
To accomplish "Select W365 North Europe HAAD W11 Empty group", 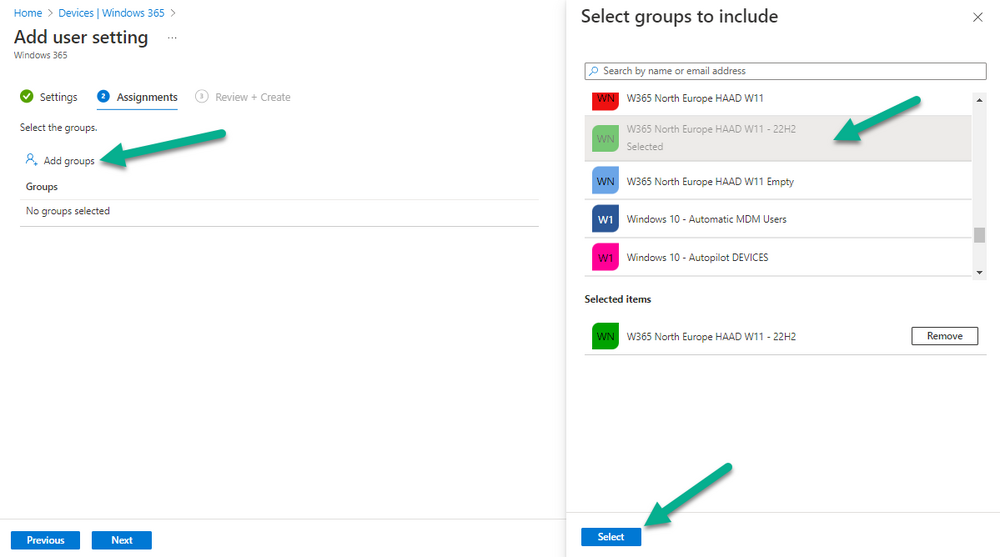I will (777, 181).
